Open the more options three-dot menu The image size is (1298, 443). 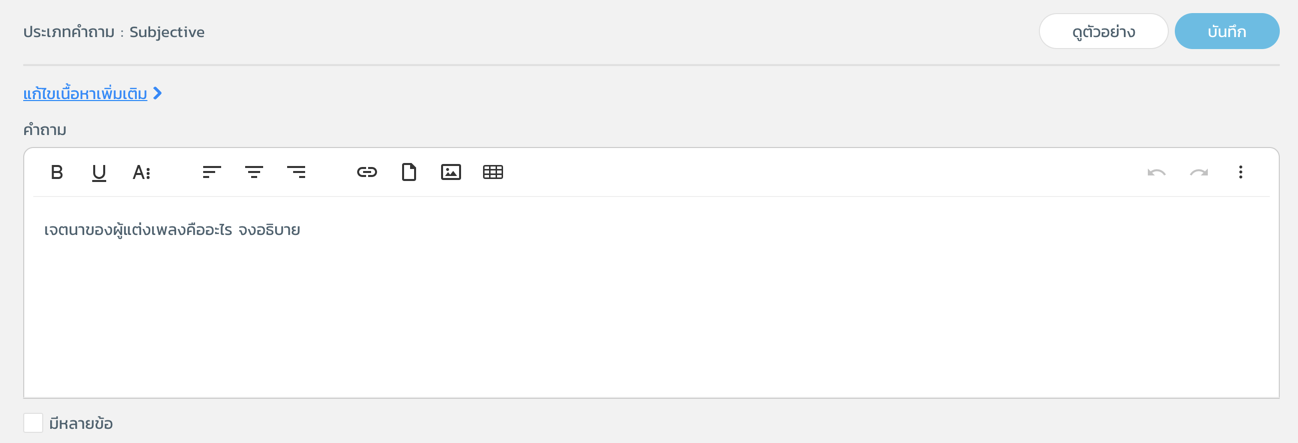1240,172
